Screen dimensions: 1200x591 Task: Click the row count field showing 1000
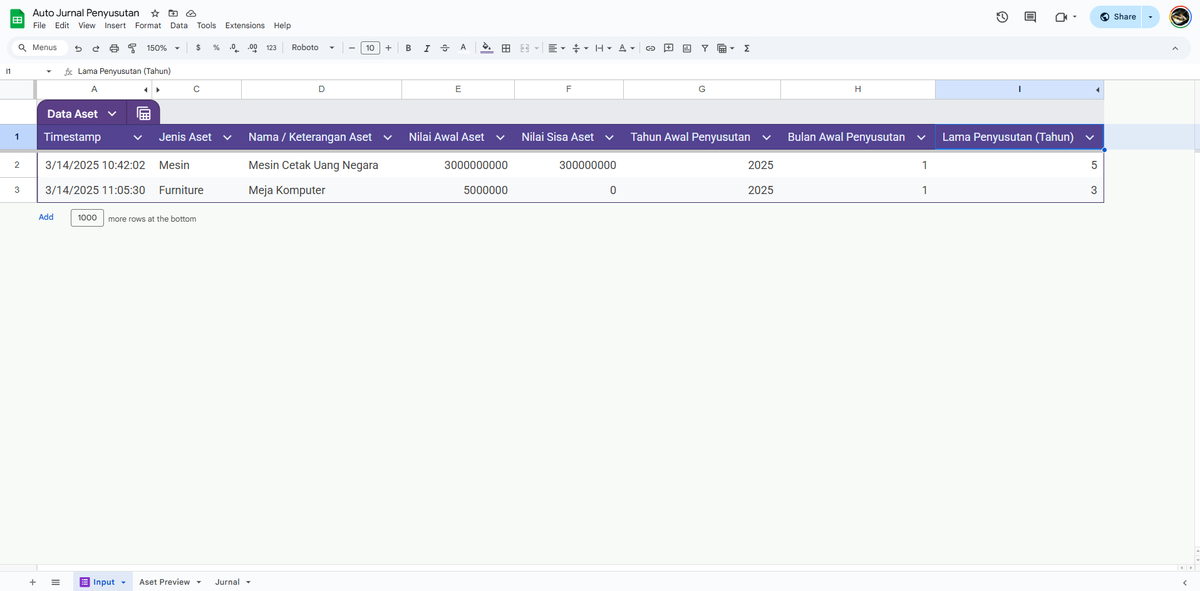coord(87,218)
